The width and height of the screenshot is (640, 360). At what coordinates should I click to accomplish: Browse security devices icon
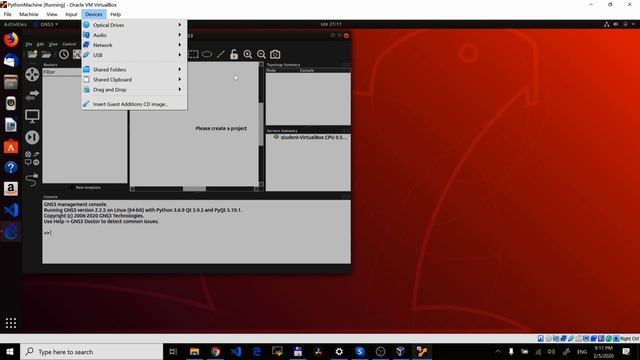pyautogui.click(x=32, y=137)
